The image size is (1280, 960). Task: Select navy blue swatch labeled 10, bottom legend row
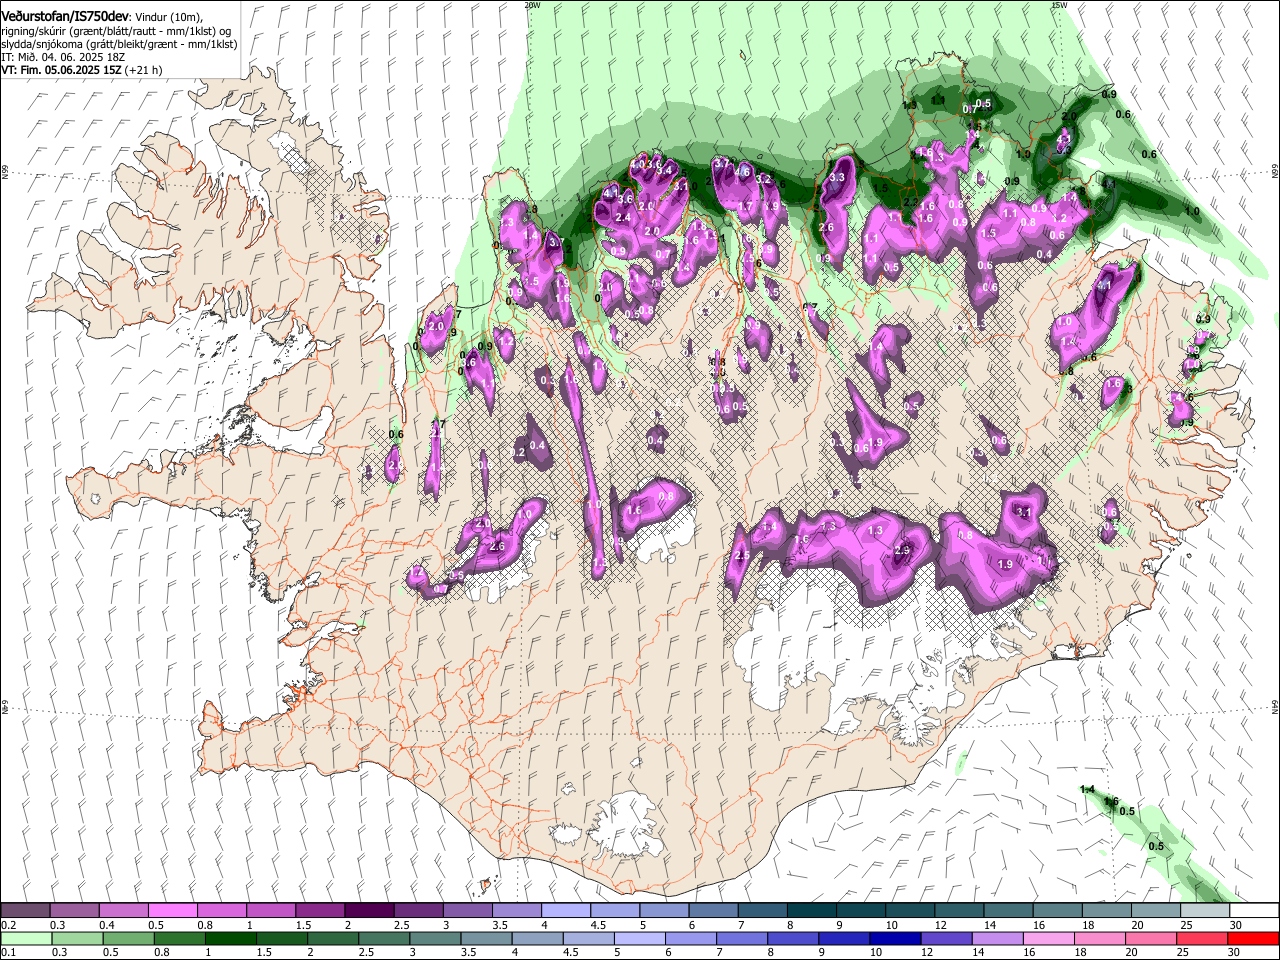coord(895,938)
